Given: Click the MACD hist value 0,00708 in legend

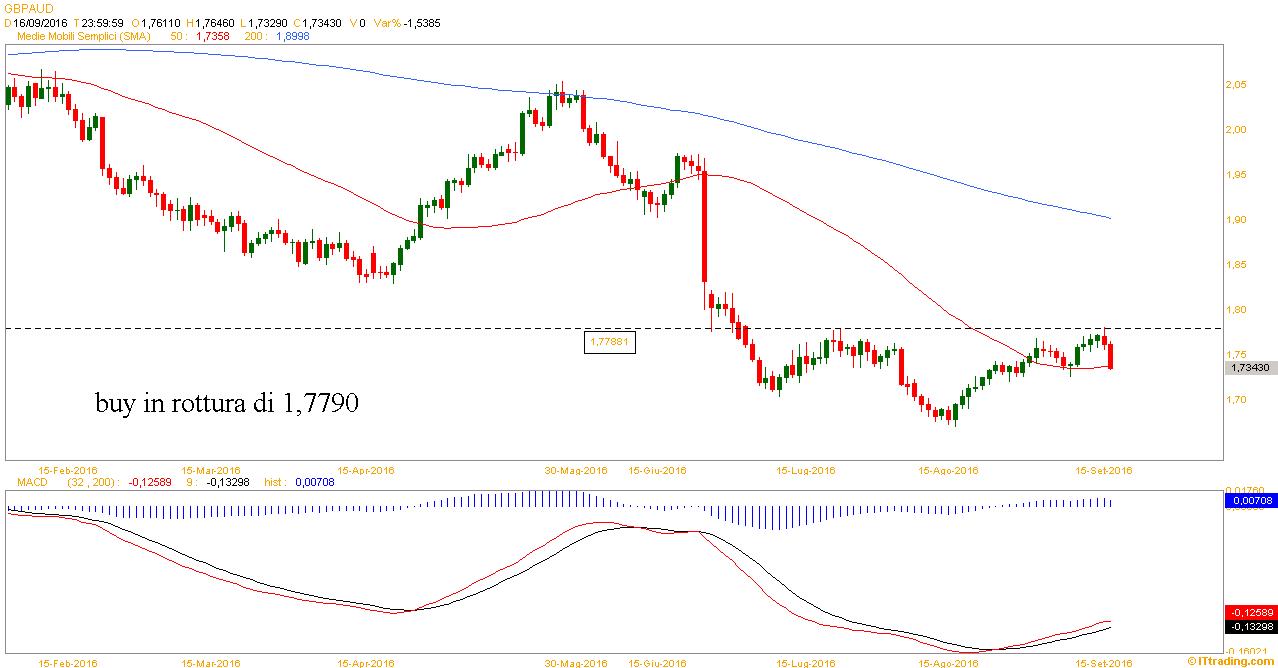Looking at the screenshot, I should [x=314, y=482].
